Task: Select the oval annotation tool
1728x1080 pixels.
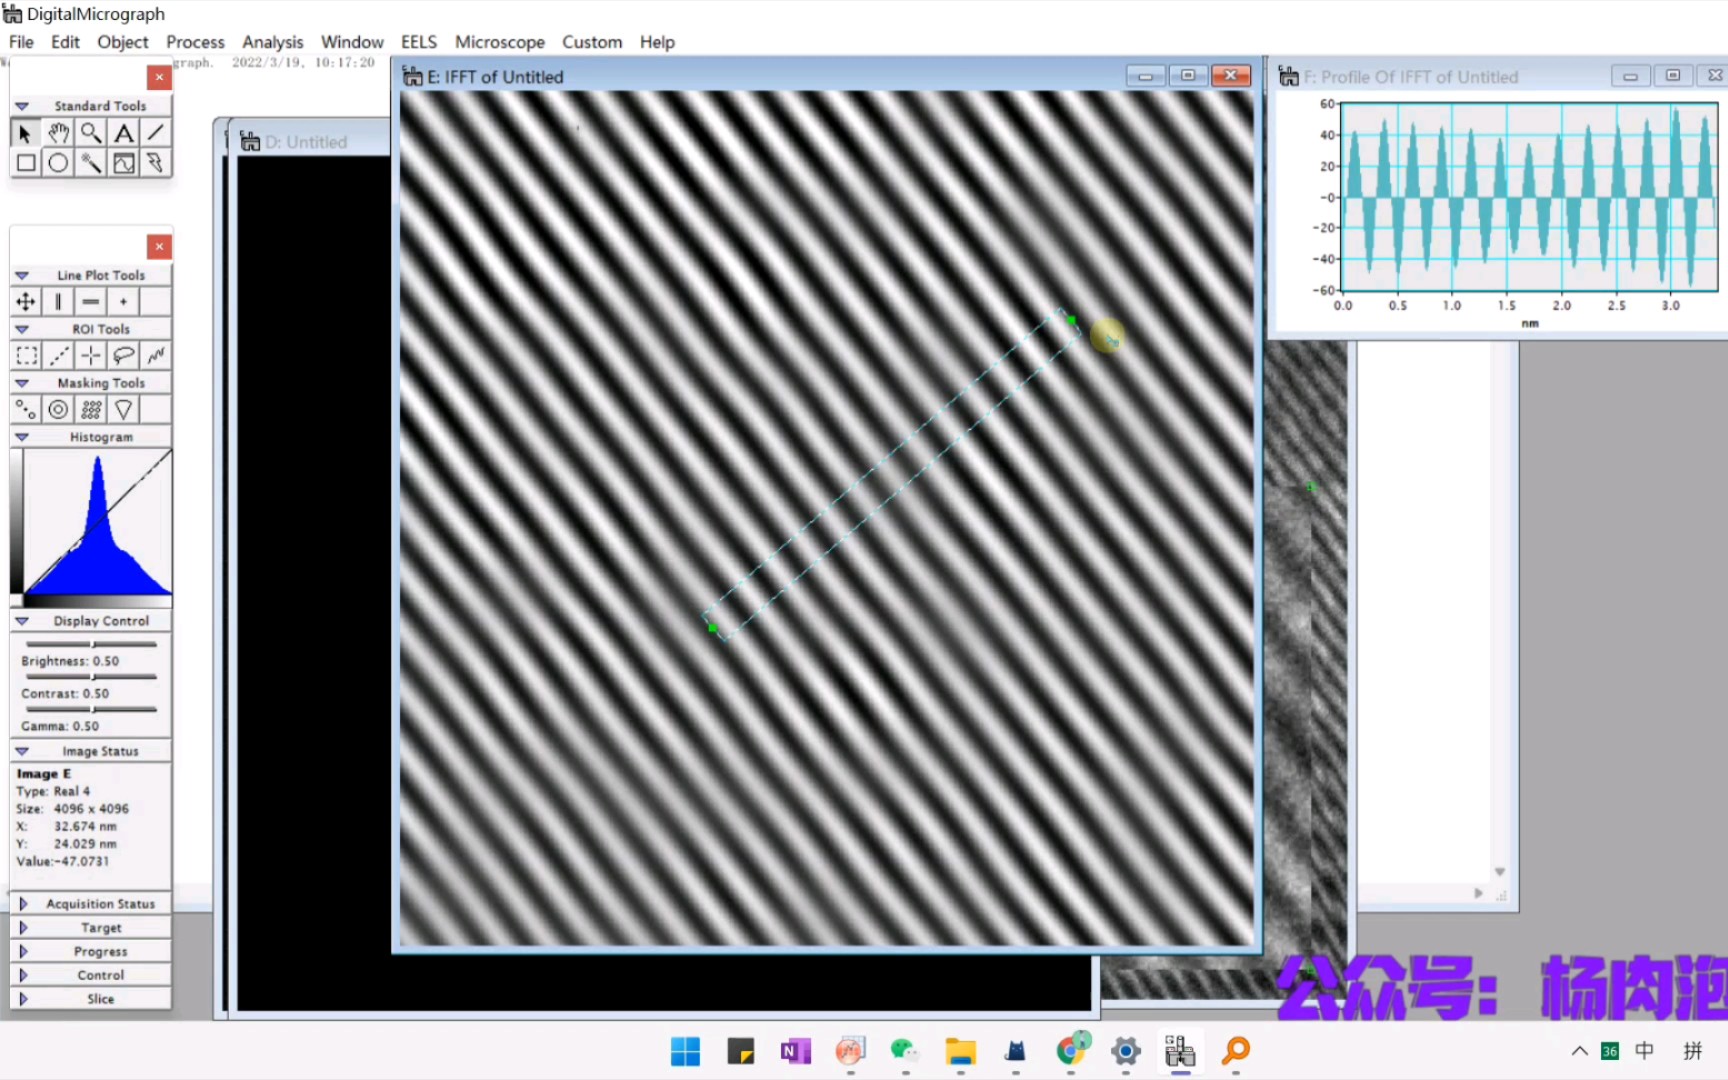Action: point(58,163)
